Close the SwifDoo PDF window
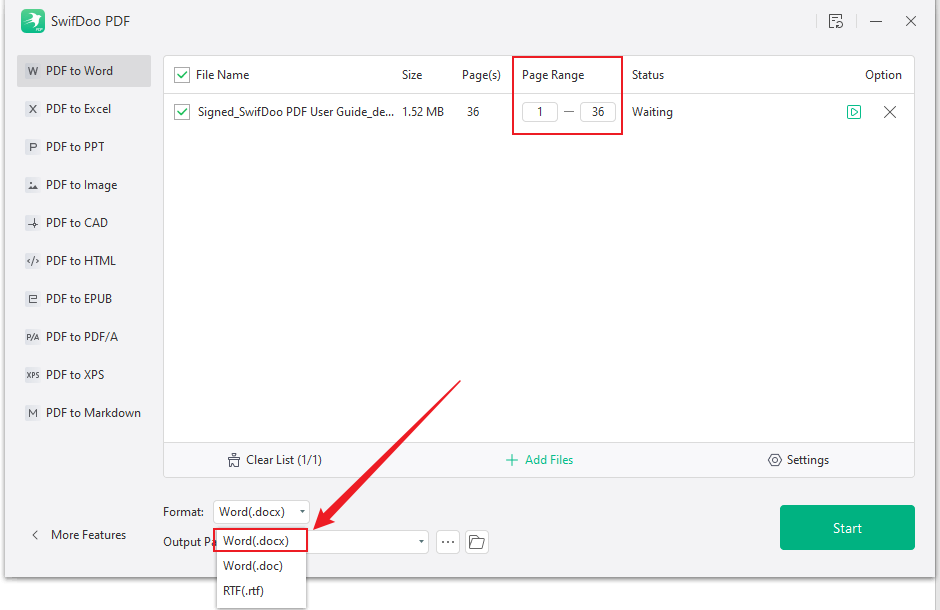The image size is (940, 610). [x=911, y=22]
